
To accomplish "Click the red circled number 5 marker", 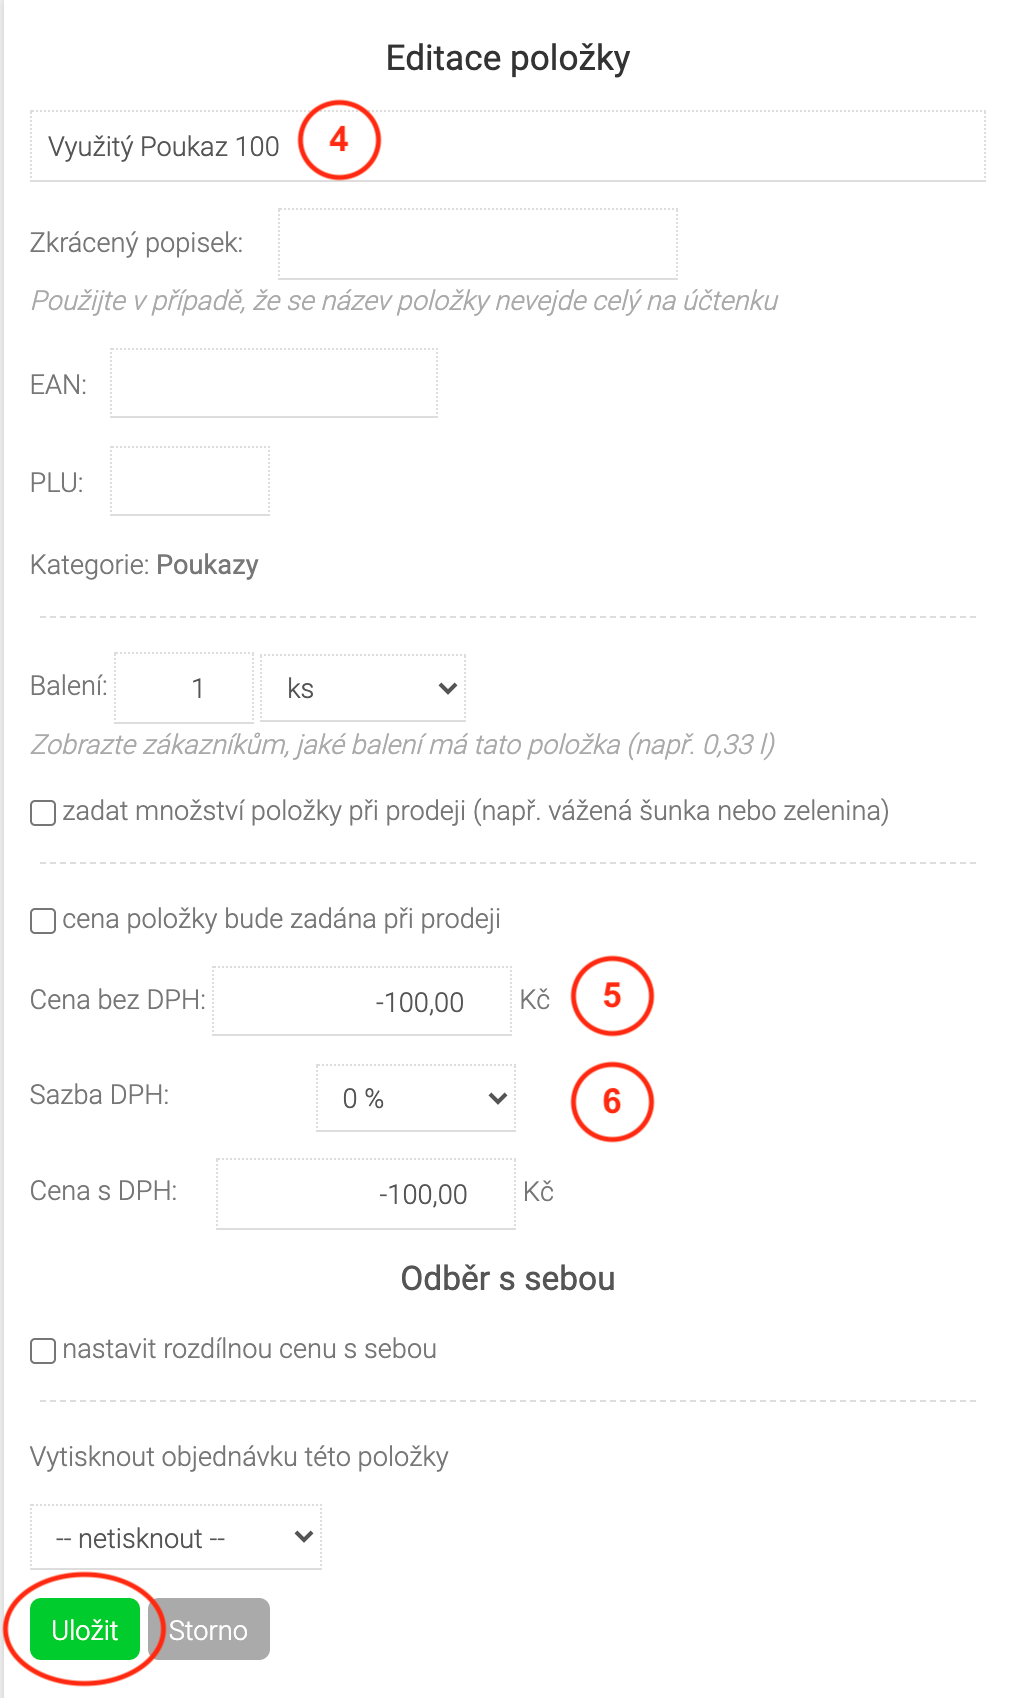I will 612,996.
